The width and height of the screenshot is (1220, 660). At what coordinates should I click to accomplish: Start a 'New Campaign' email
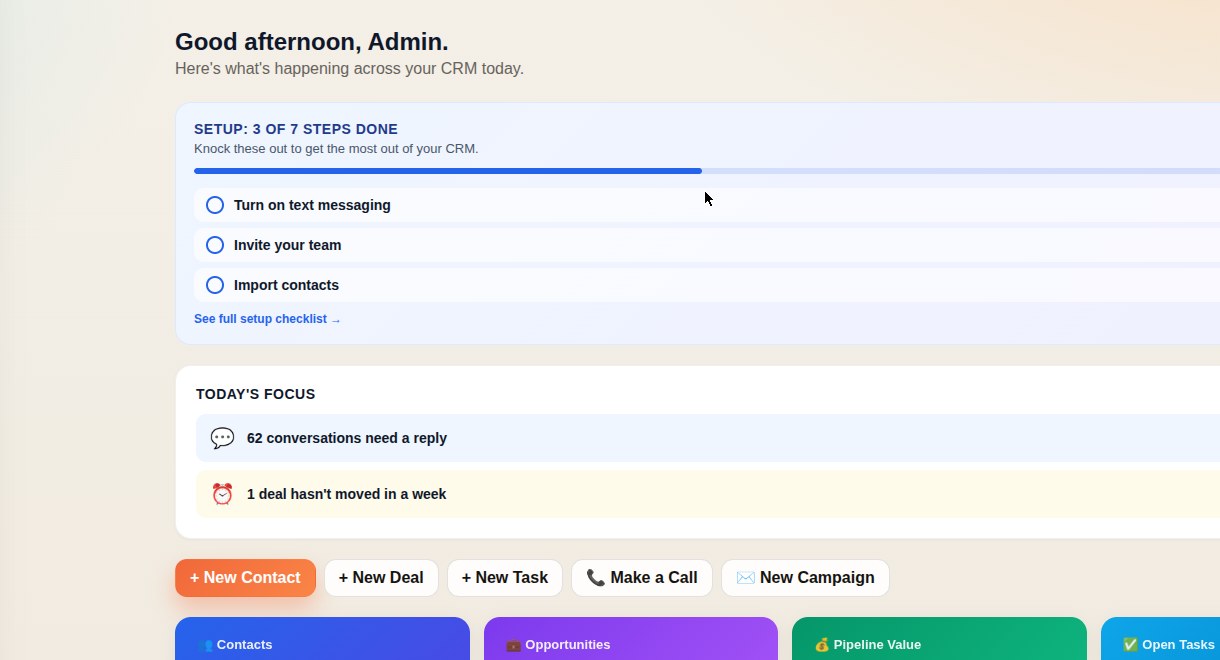point(805,578)
